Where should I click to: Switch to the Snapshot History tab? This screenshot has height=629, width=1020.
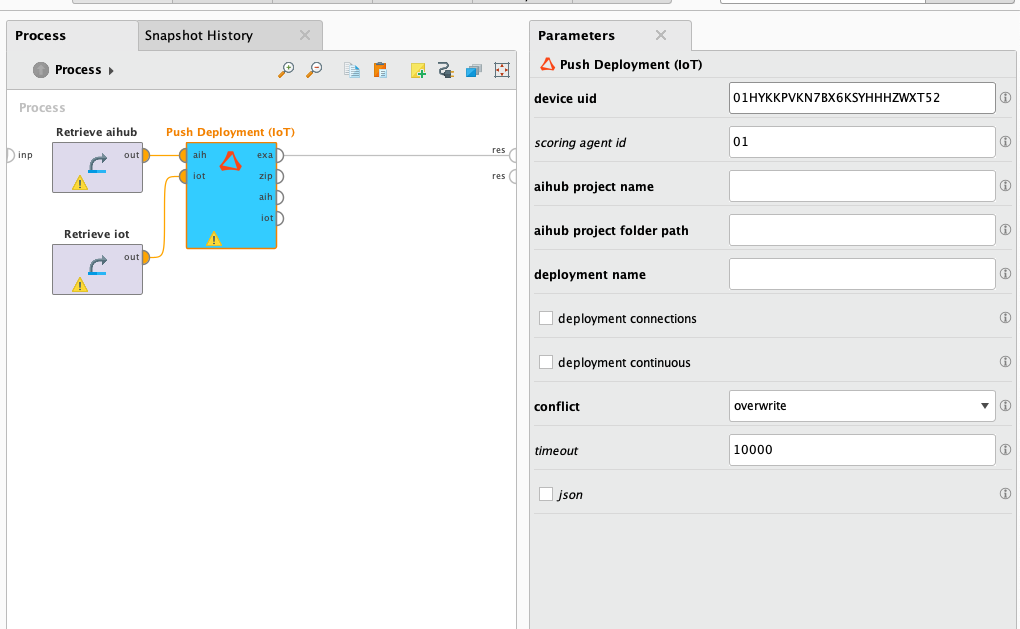199,35
